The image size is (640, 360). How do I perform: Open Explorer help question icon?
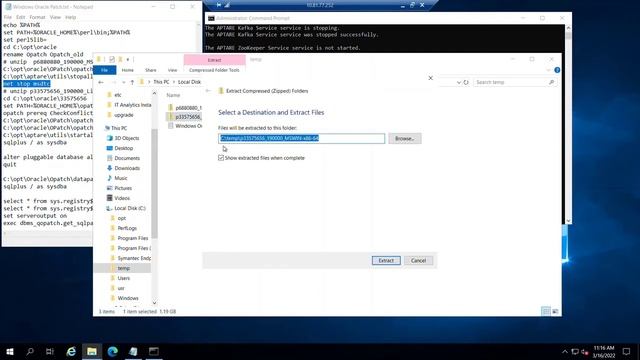(557, 70)
